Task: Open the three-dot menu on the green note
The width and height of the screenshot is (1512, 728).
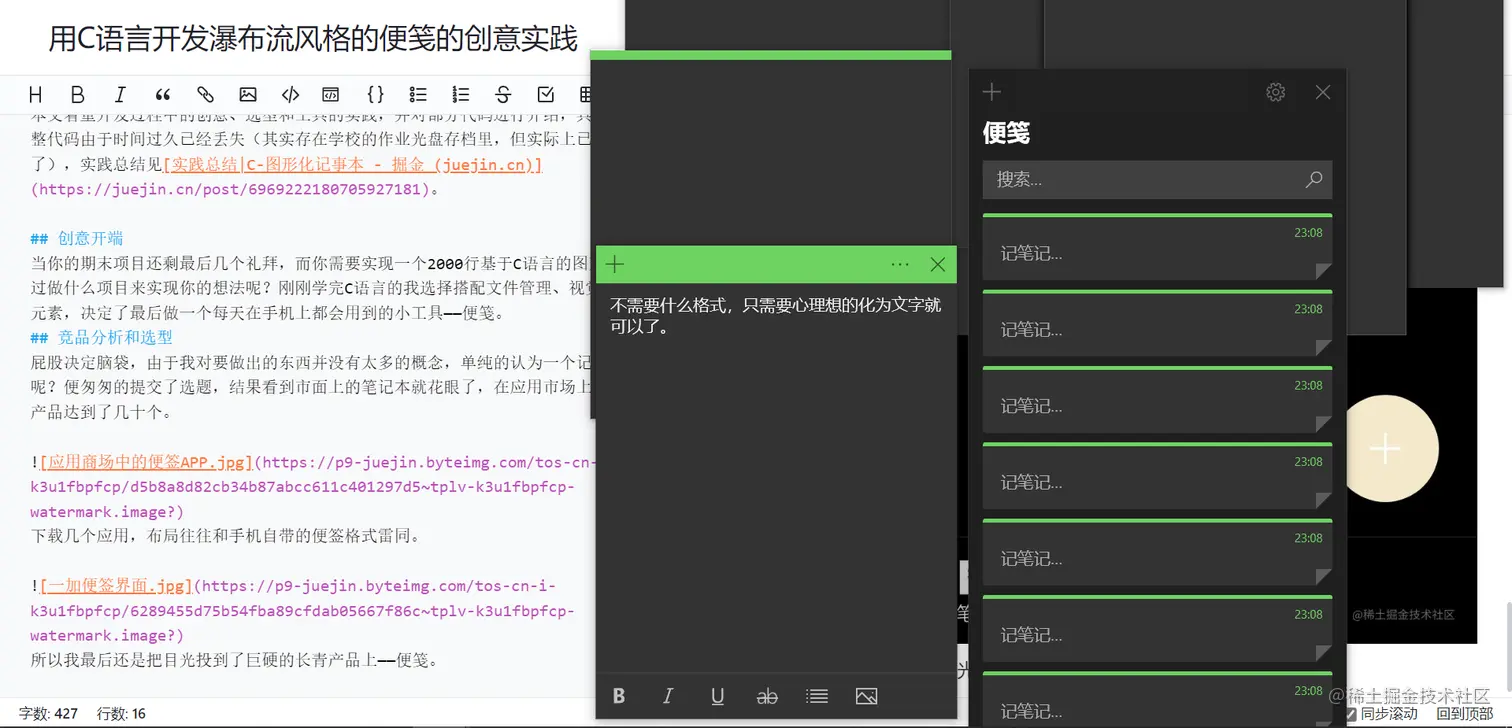Action: (900, 264)
